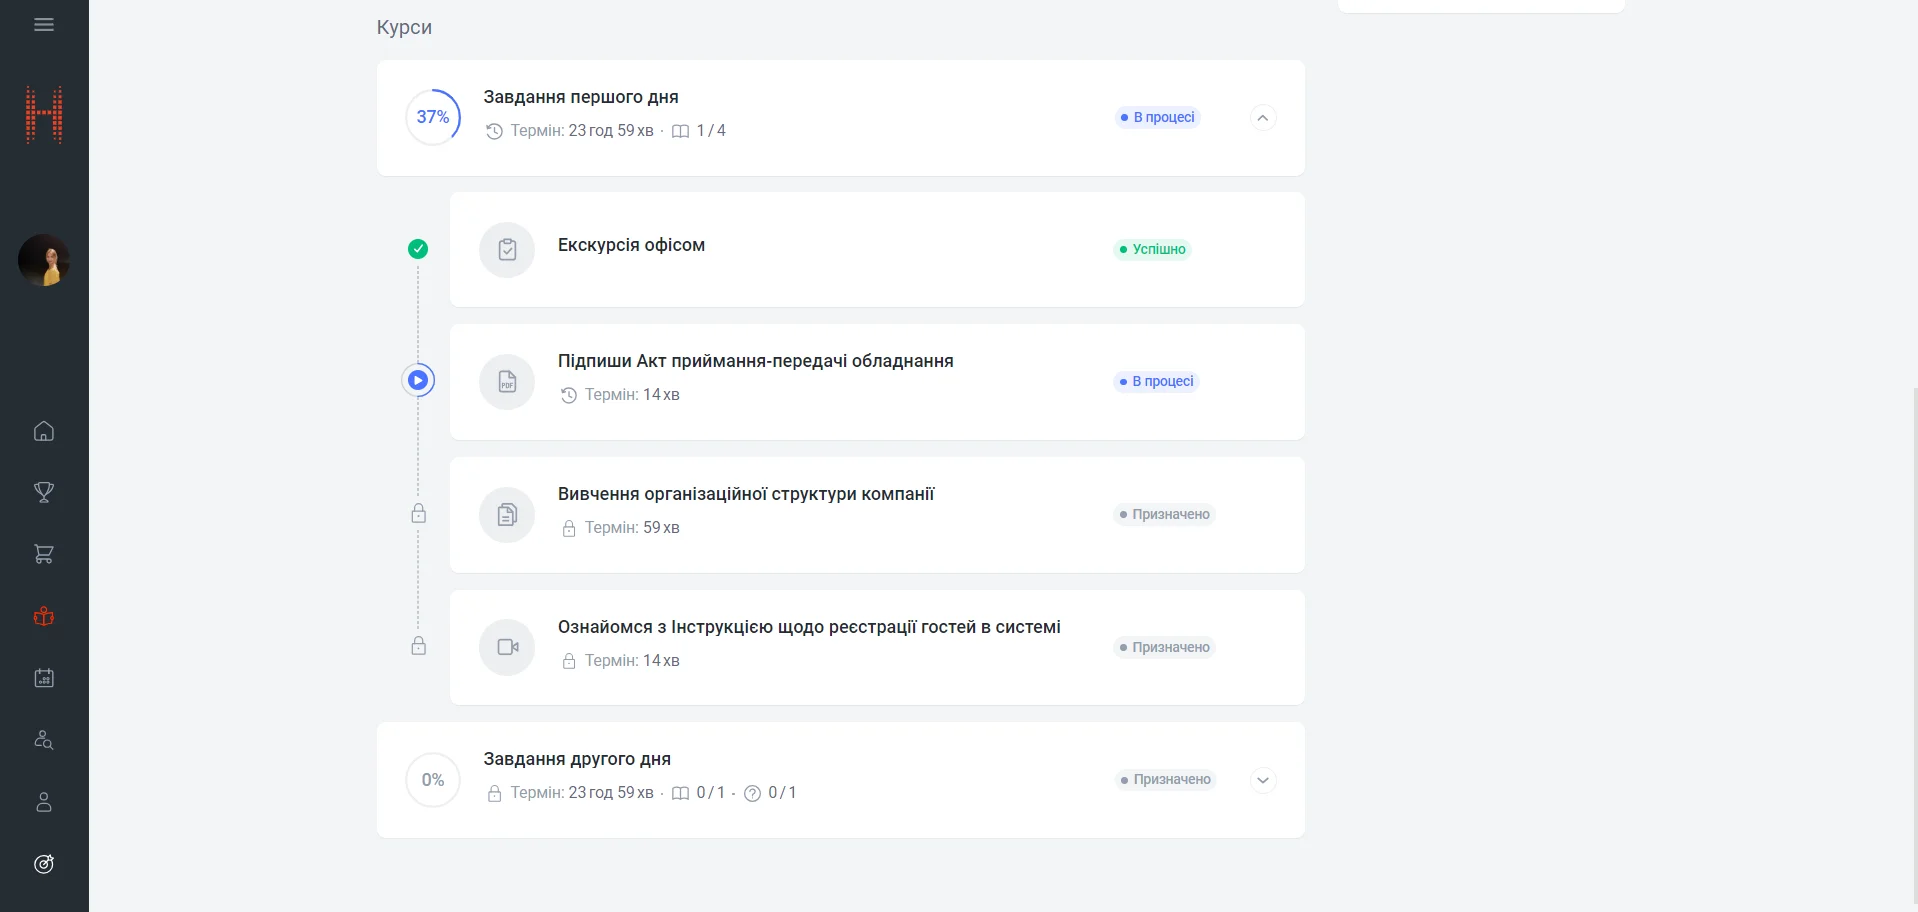Click the blue play in-progress step marker
1918x912 pixels.
pos(418,380)
